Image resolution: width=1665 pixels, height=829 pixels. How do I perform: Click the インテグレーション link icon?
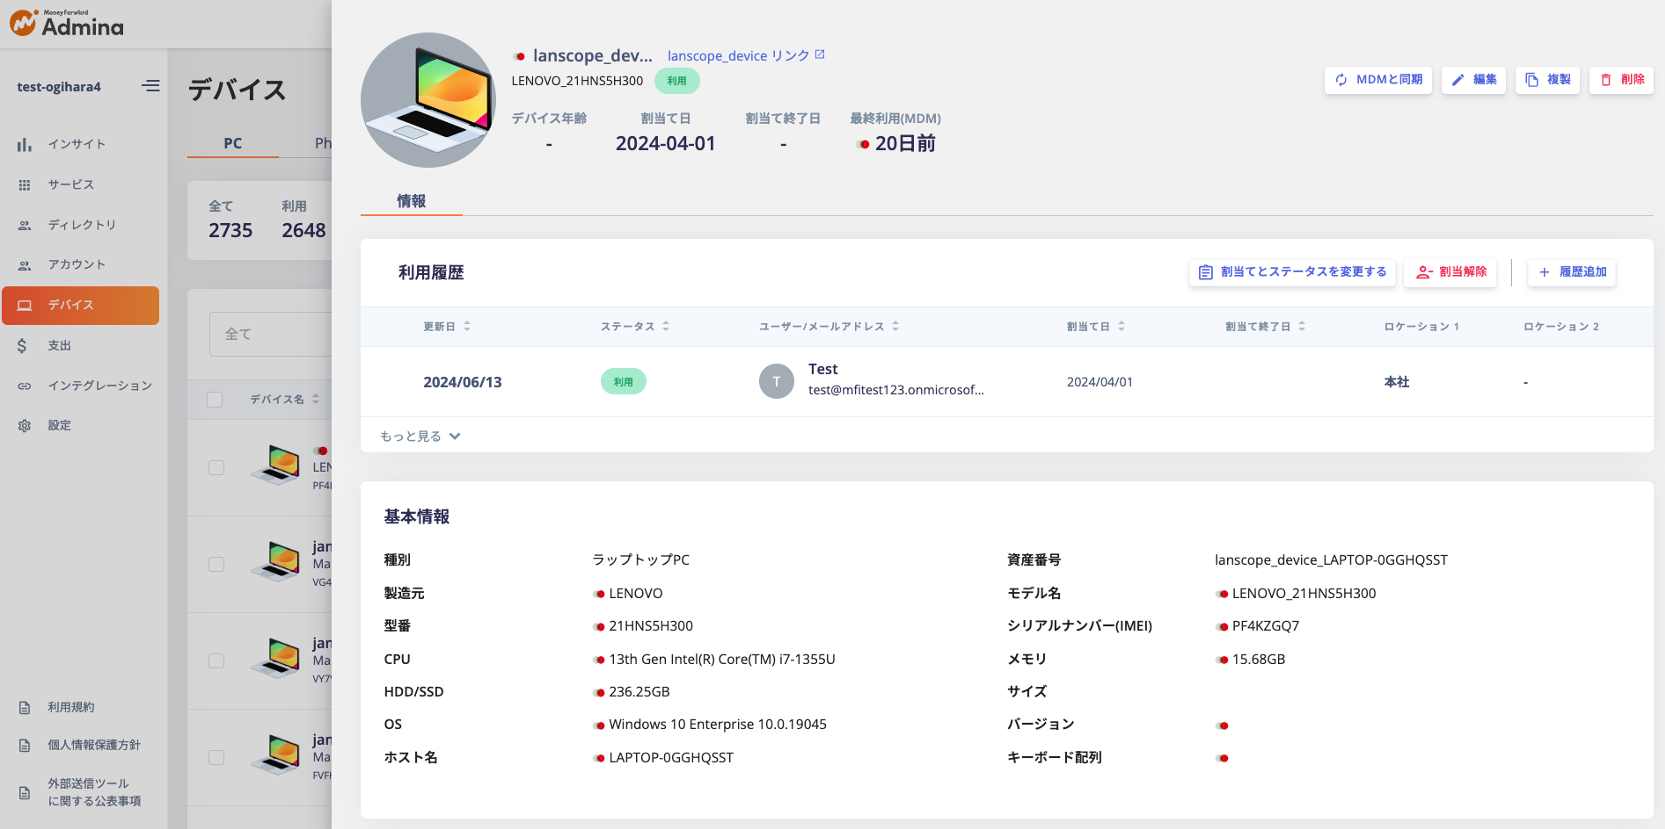pos(24,385)
